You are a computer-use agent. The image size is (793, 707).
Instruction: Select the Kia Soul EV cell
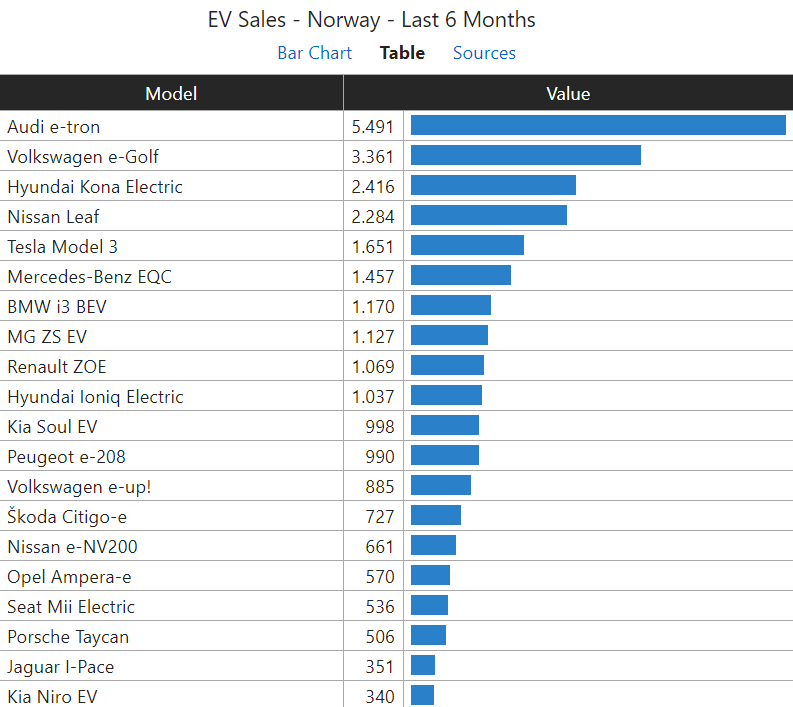pyautogui.click(x=171, y=426)
